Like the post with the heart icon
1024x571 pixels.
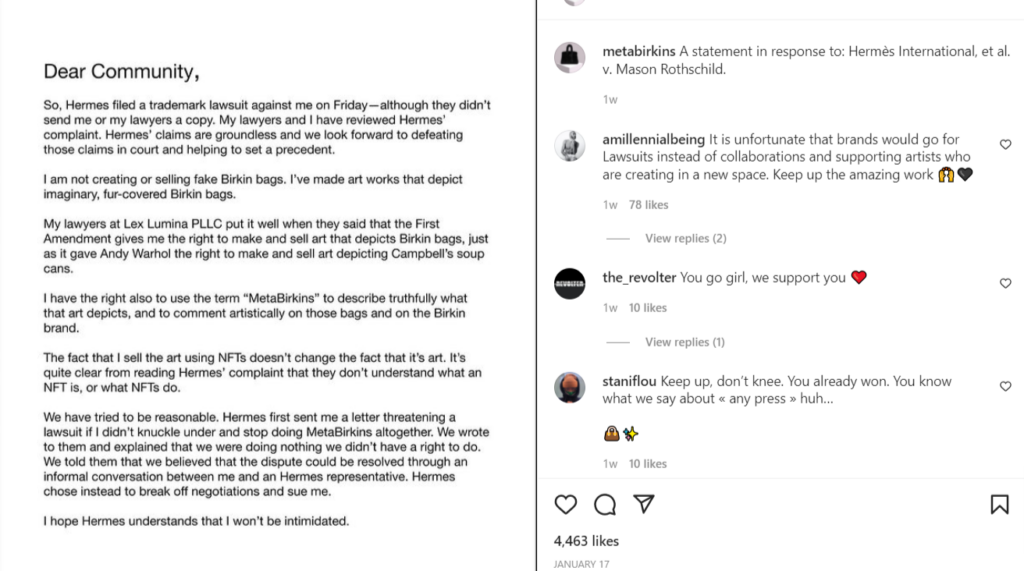coord(566,504)
